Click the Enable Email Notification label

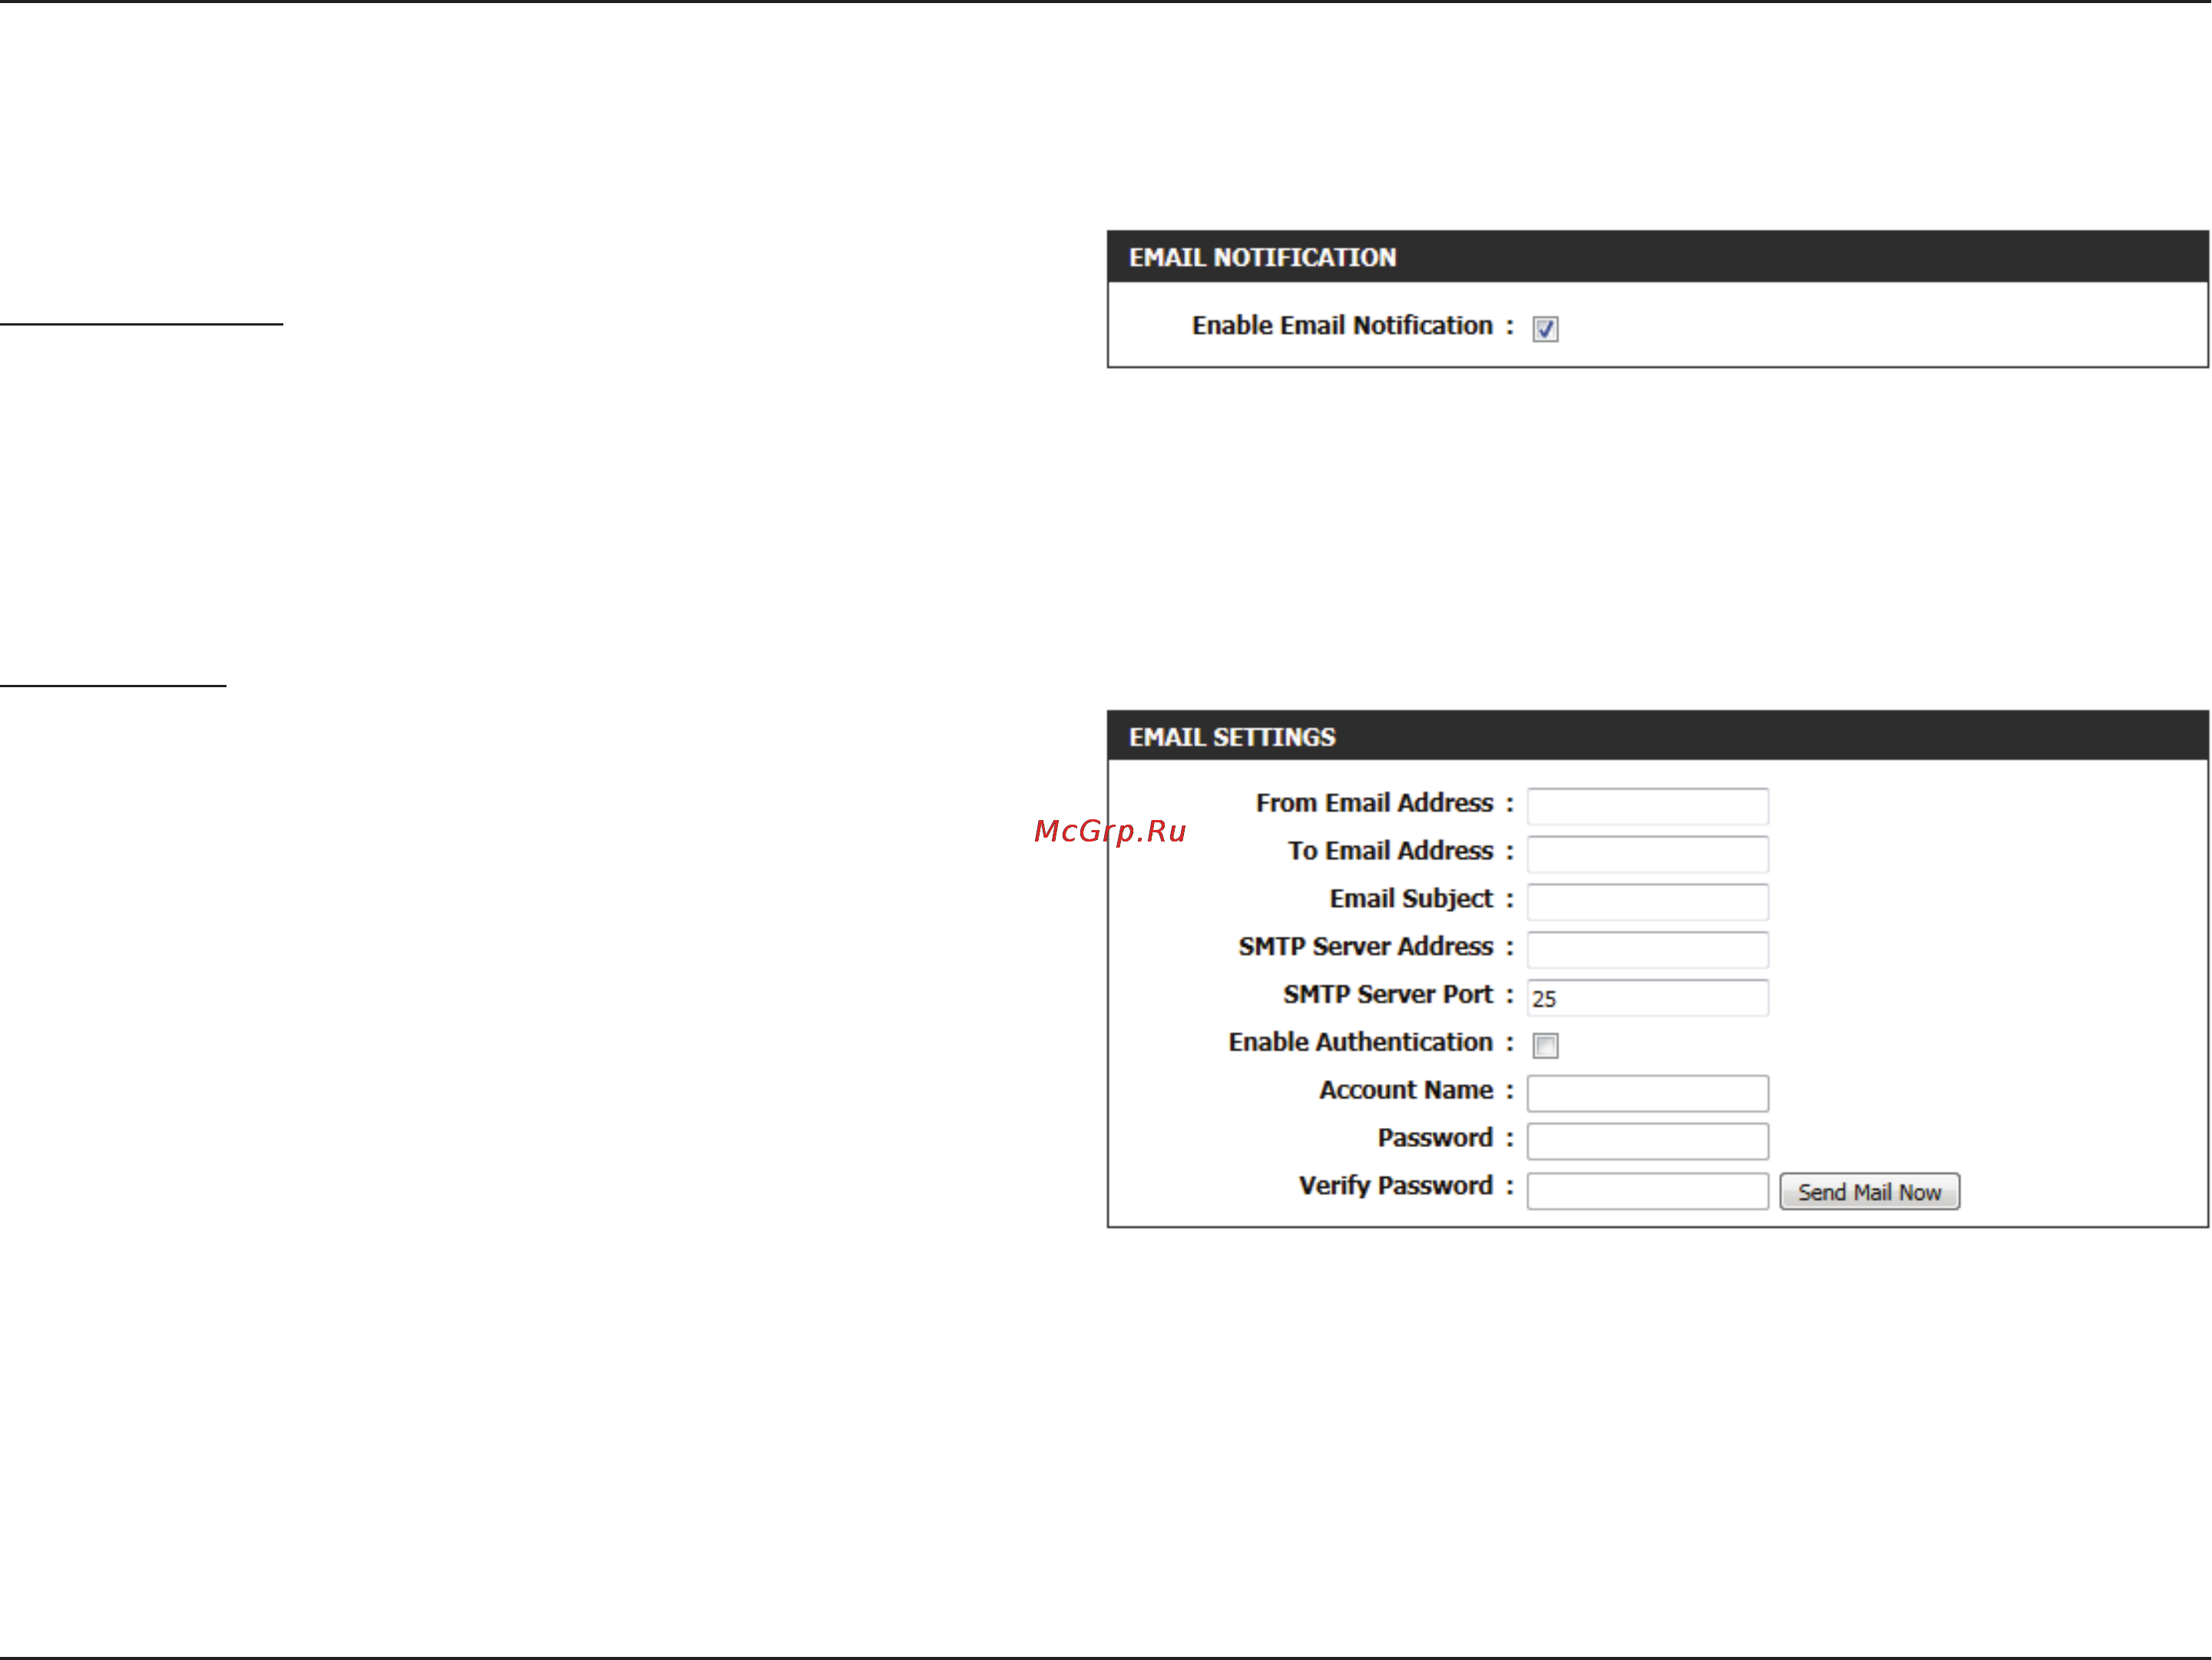point(1342,326)
